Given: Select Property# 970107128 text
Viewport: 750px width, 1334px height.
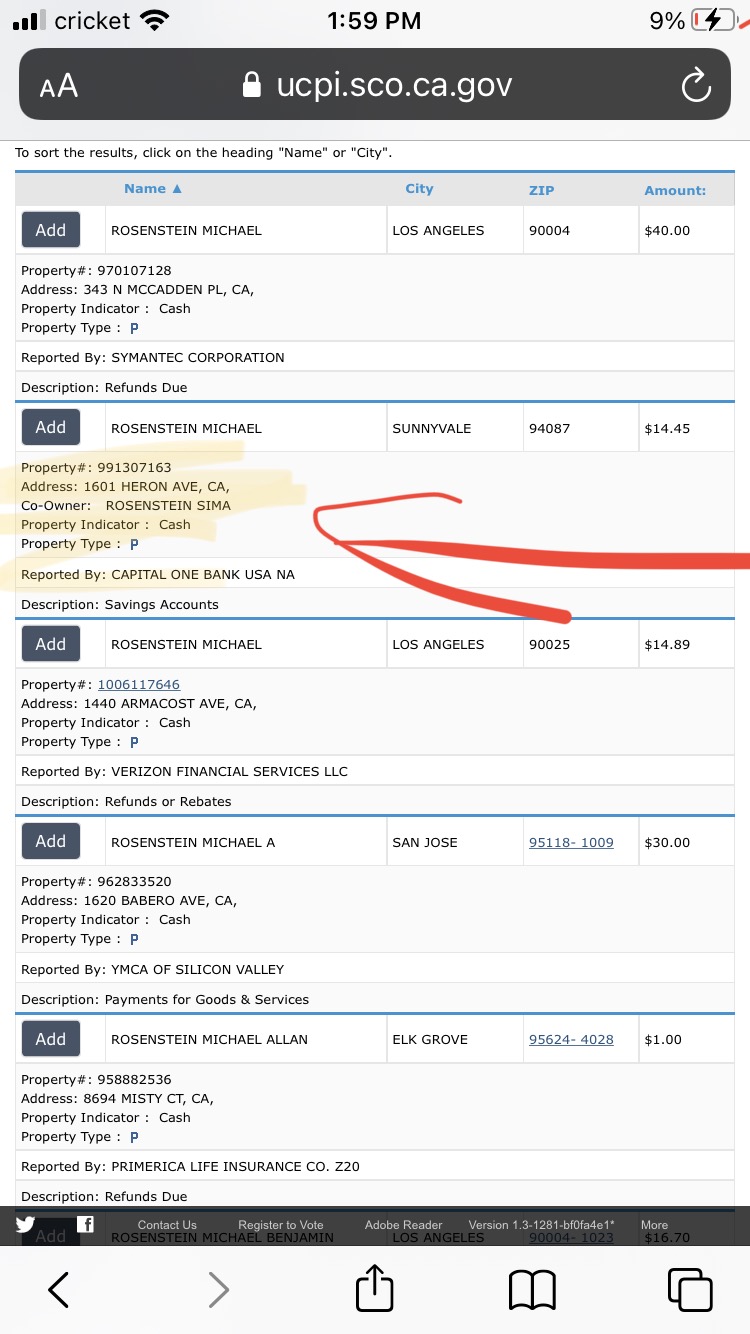Looking at the screenshot, I should (x=96, y=270).
